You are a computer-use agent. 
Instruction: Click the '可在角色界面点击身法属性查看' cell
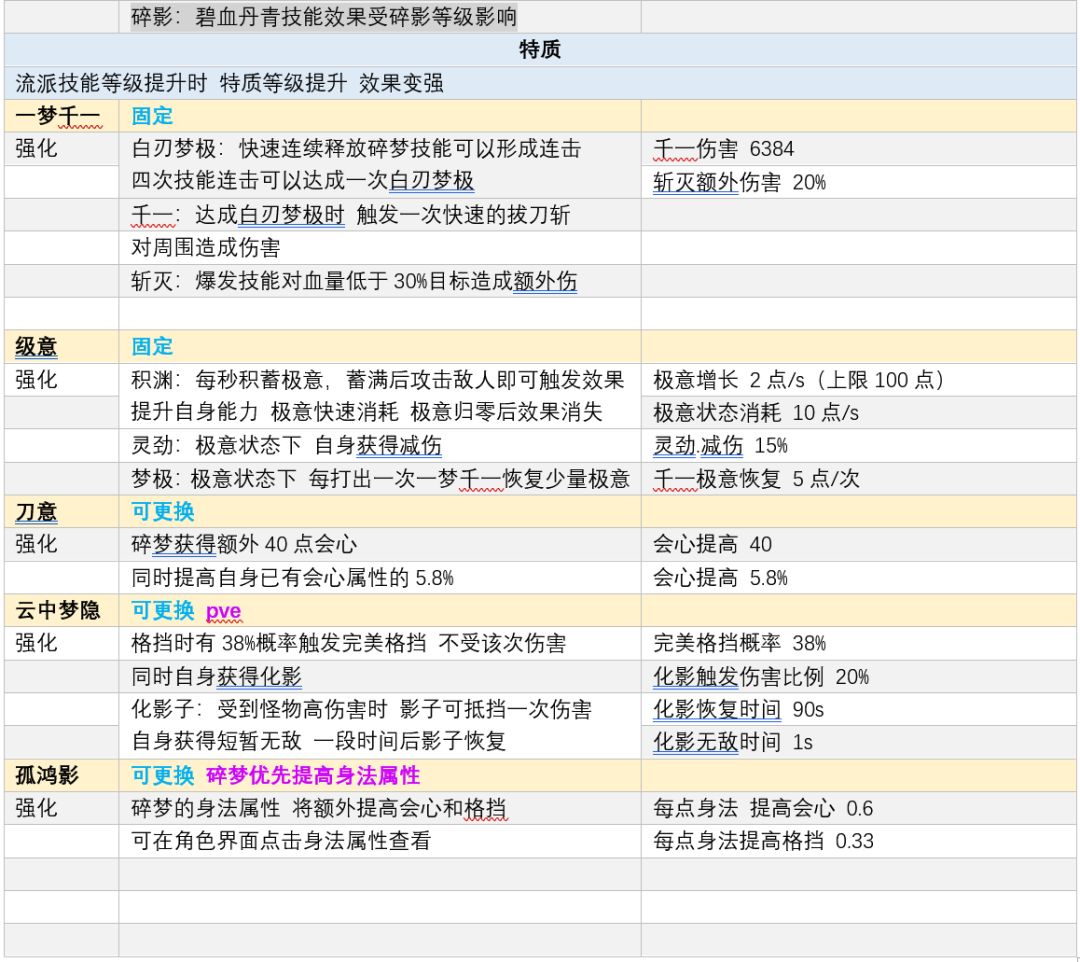click(x=380, y=841)
